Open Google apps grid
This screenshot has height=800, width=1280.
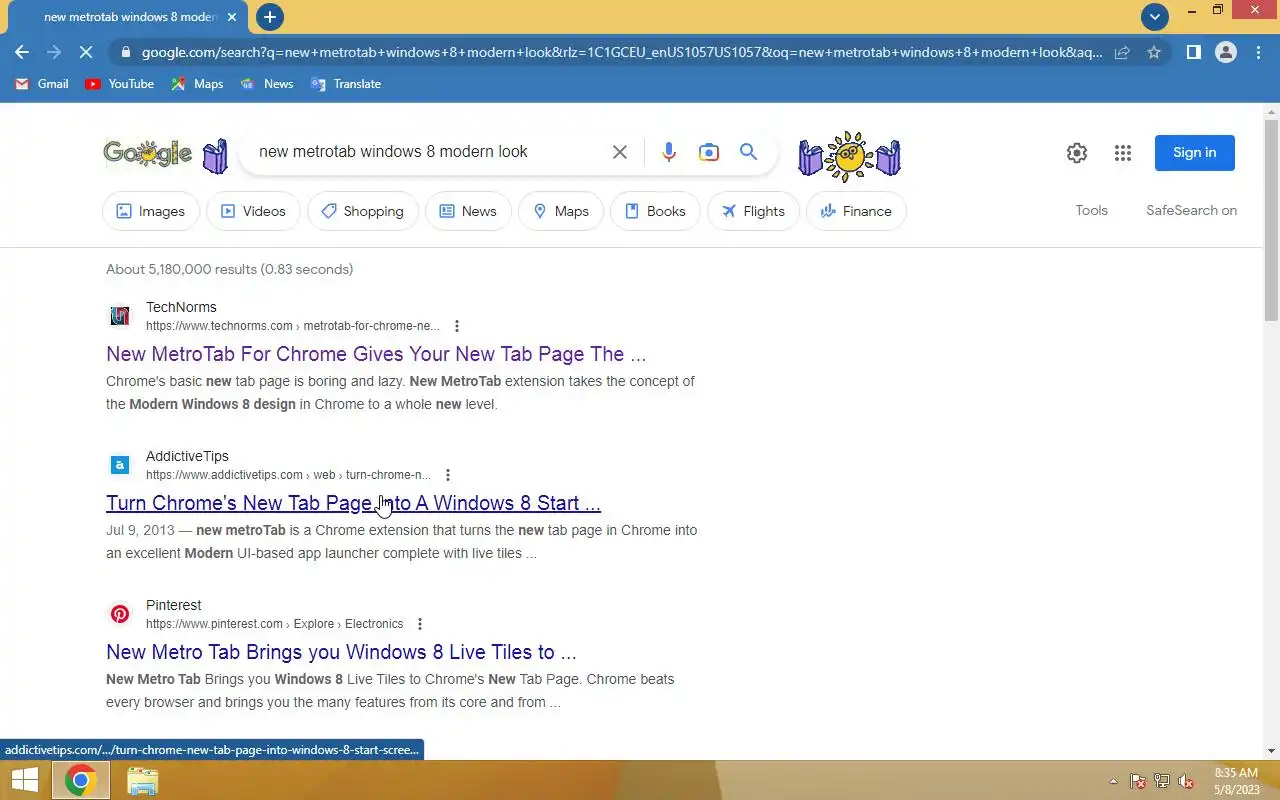[1123, 153]
